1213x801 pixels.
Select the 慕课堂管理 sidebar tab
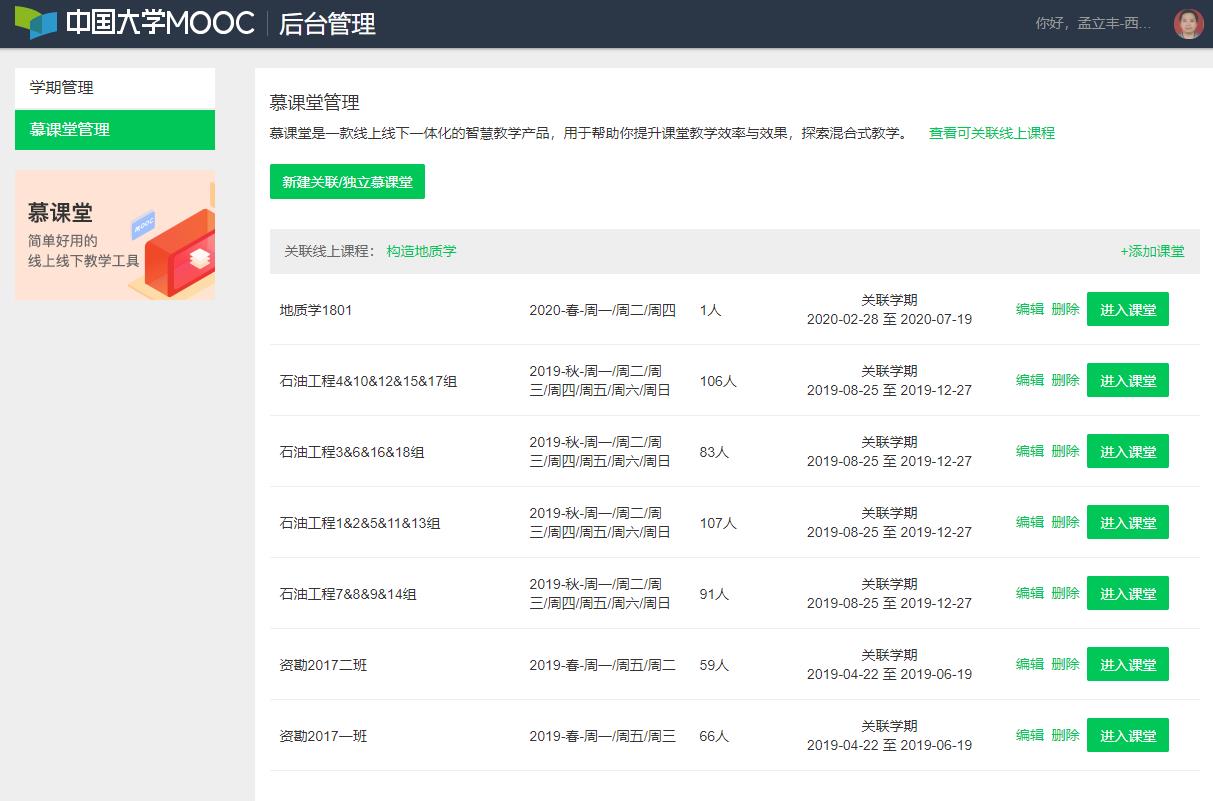(115, 130)
